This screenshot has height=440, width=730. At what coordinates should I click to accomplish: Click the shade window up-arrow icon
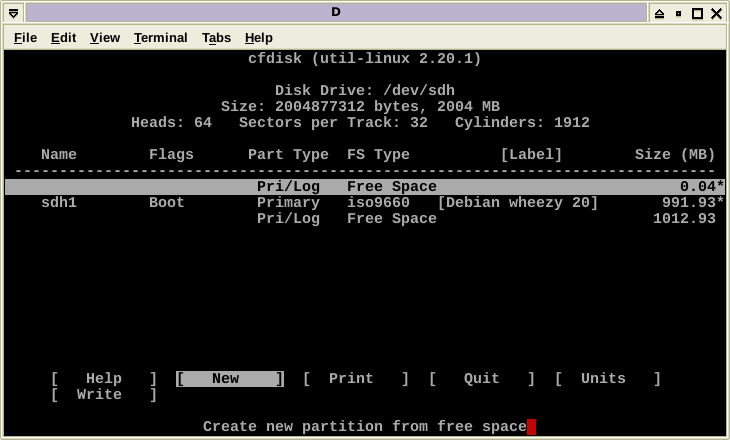[x=660, y=13]
